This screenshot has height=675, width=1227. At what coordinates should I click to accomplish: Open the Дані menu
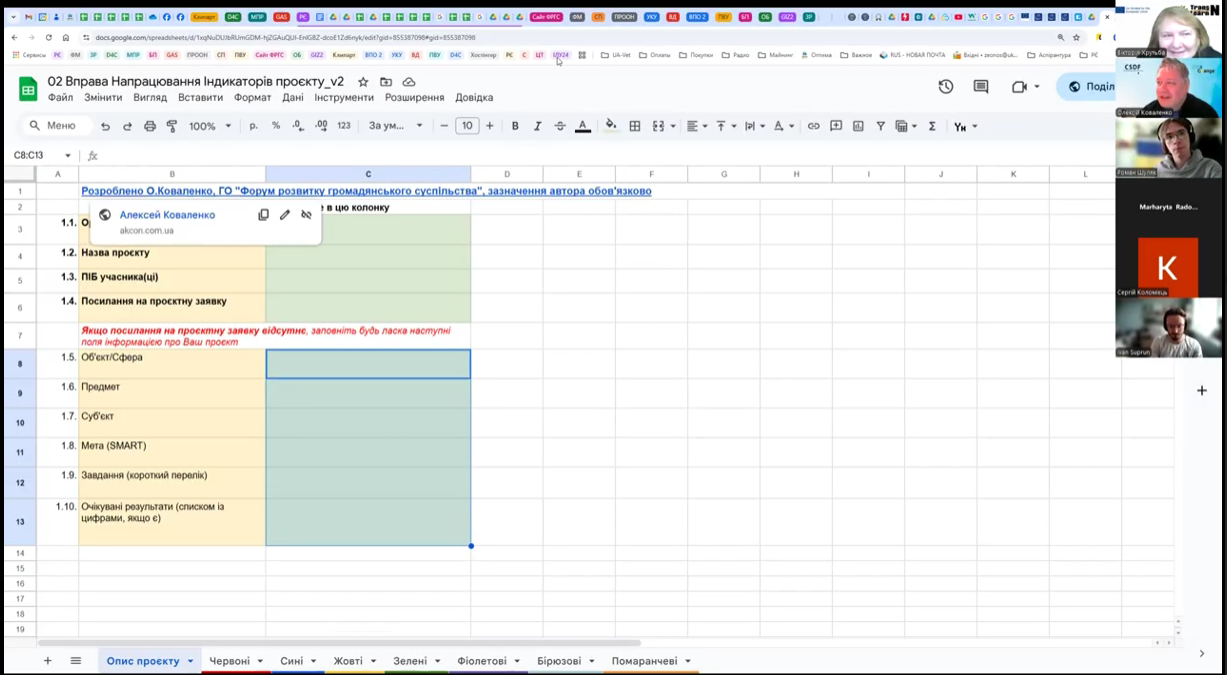point(293,97)
